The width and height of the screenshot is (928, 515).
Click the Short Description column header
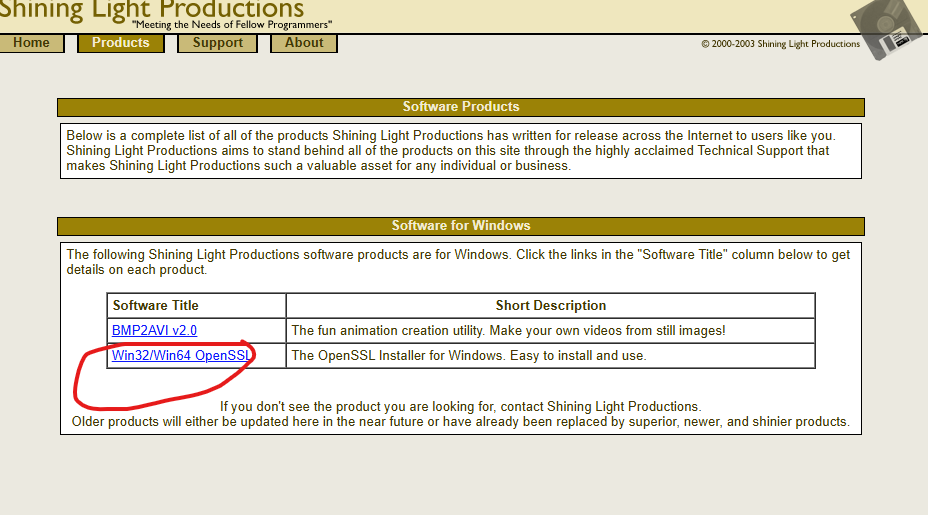(551, 305)
